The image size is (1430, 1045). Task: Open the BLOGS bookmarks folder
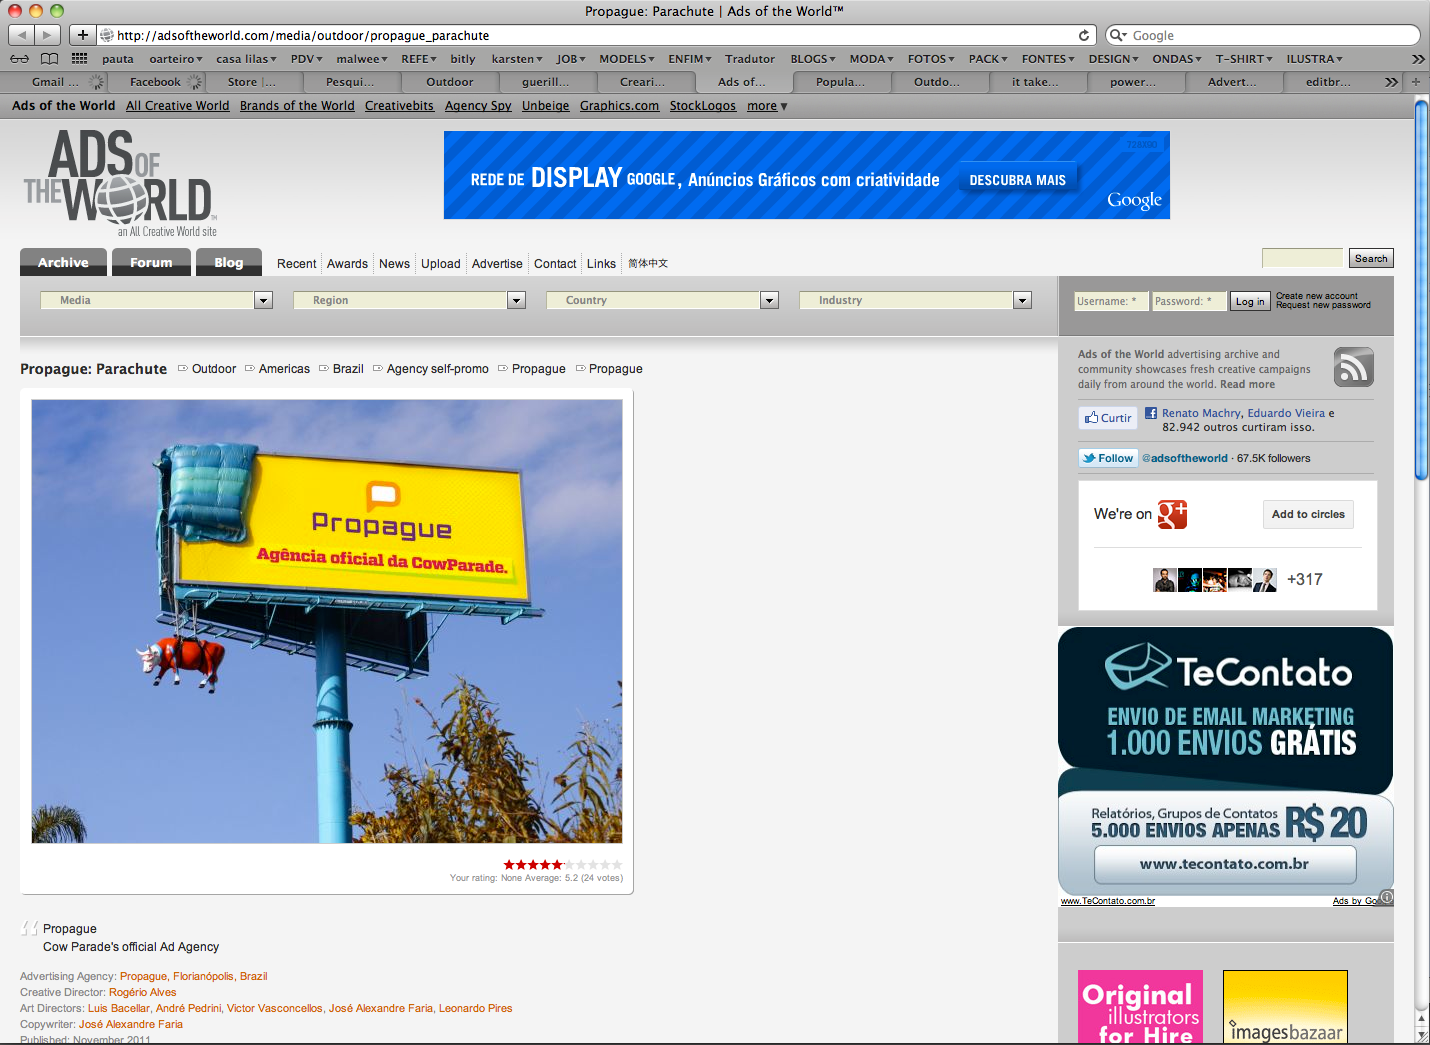(x=813, y=59)
